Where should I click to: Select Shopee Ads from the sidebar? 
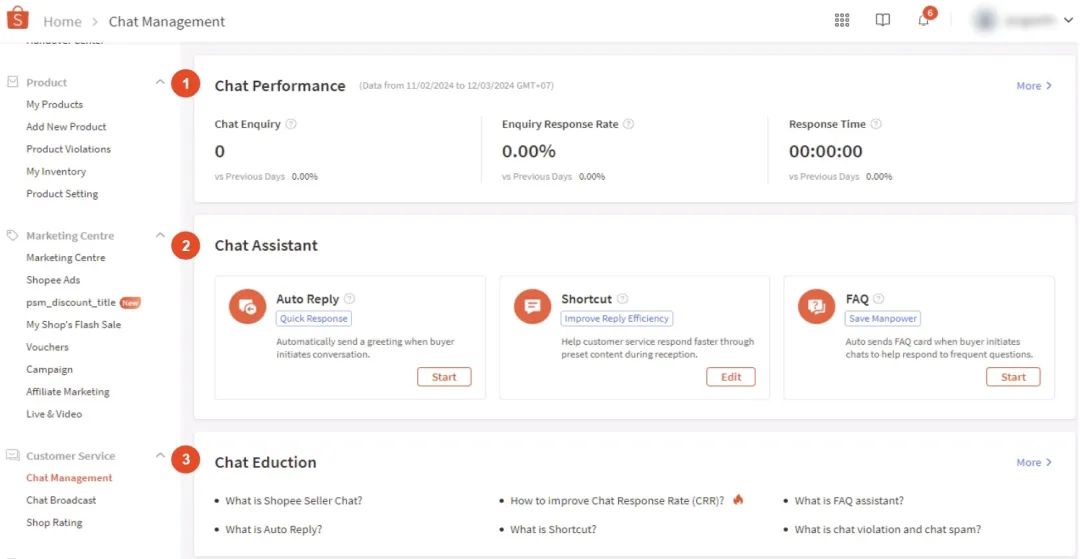pos(53,280)
